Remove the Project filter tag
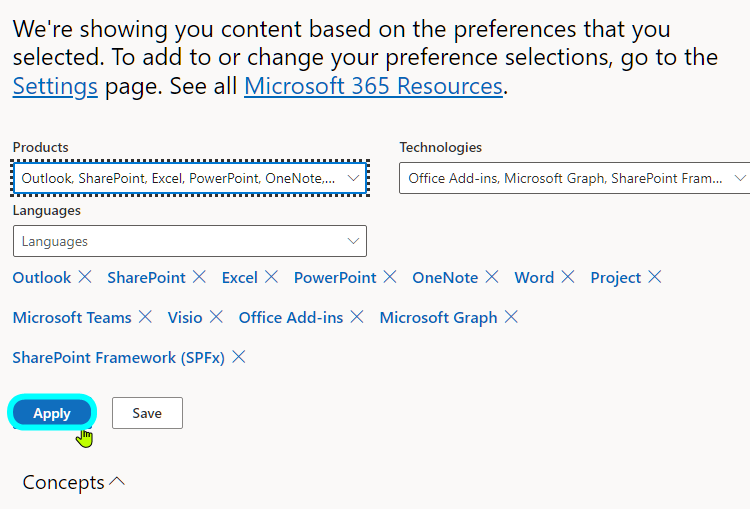This screenshot has height=509, width=750. 655,277
